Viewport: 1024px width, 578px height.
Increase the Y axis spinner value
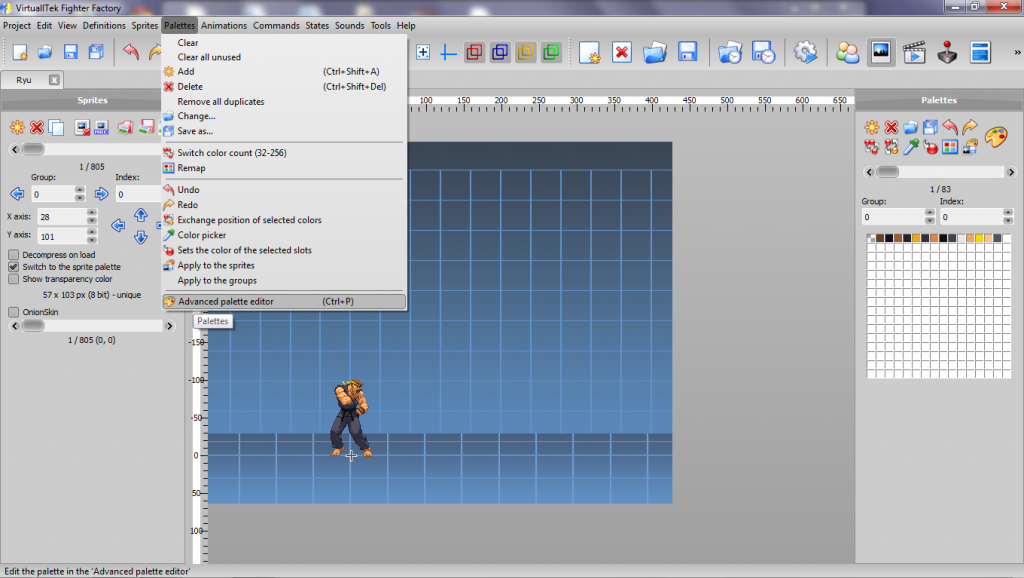92,232
